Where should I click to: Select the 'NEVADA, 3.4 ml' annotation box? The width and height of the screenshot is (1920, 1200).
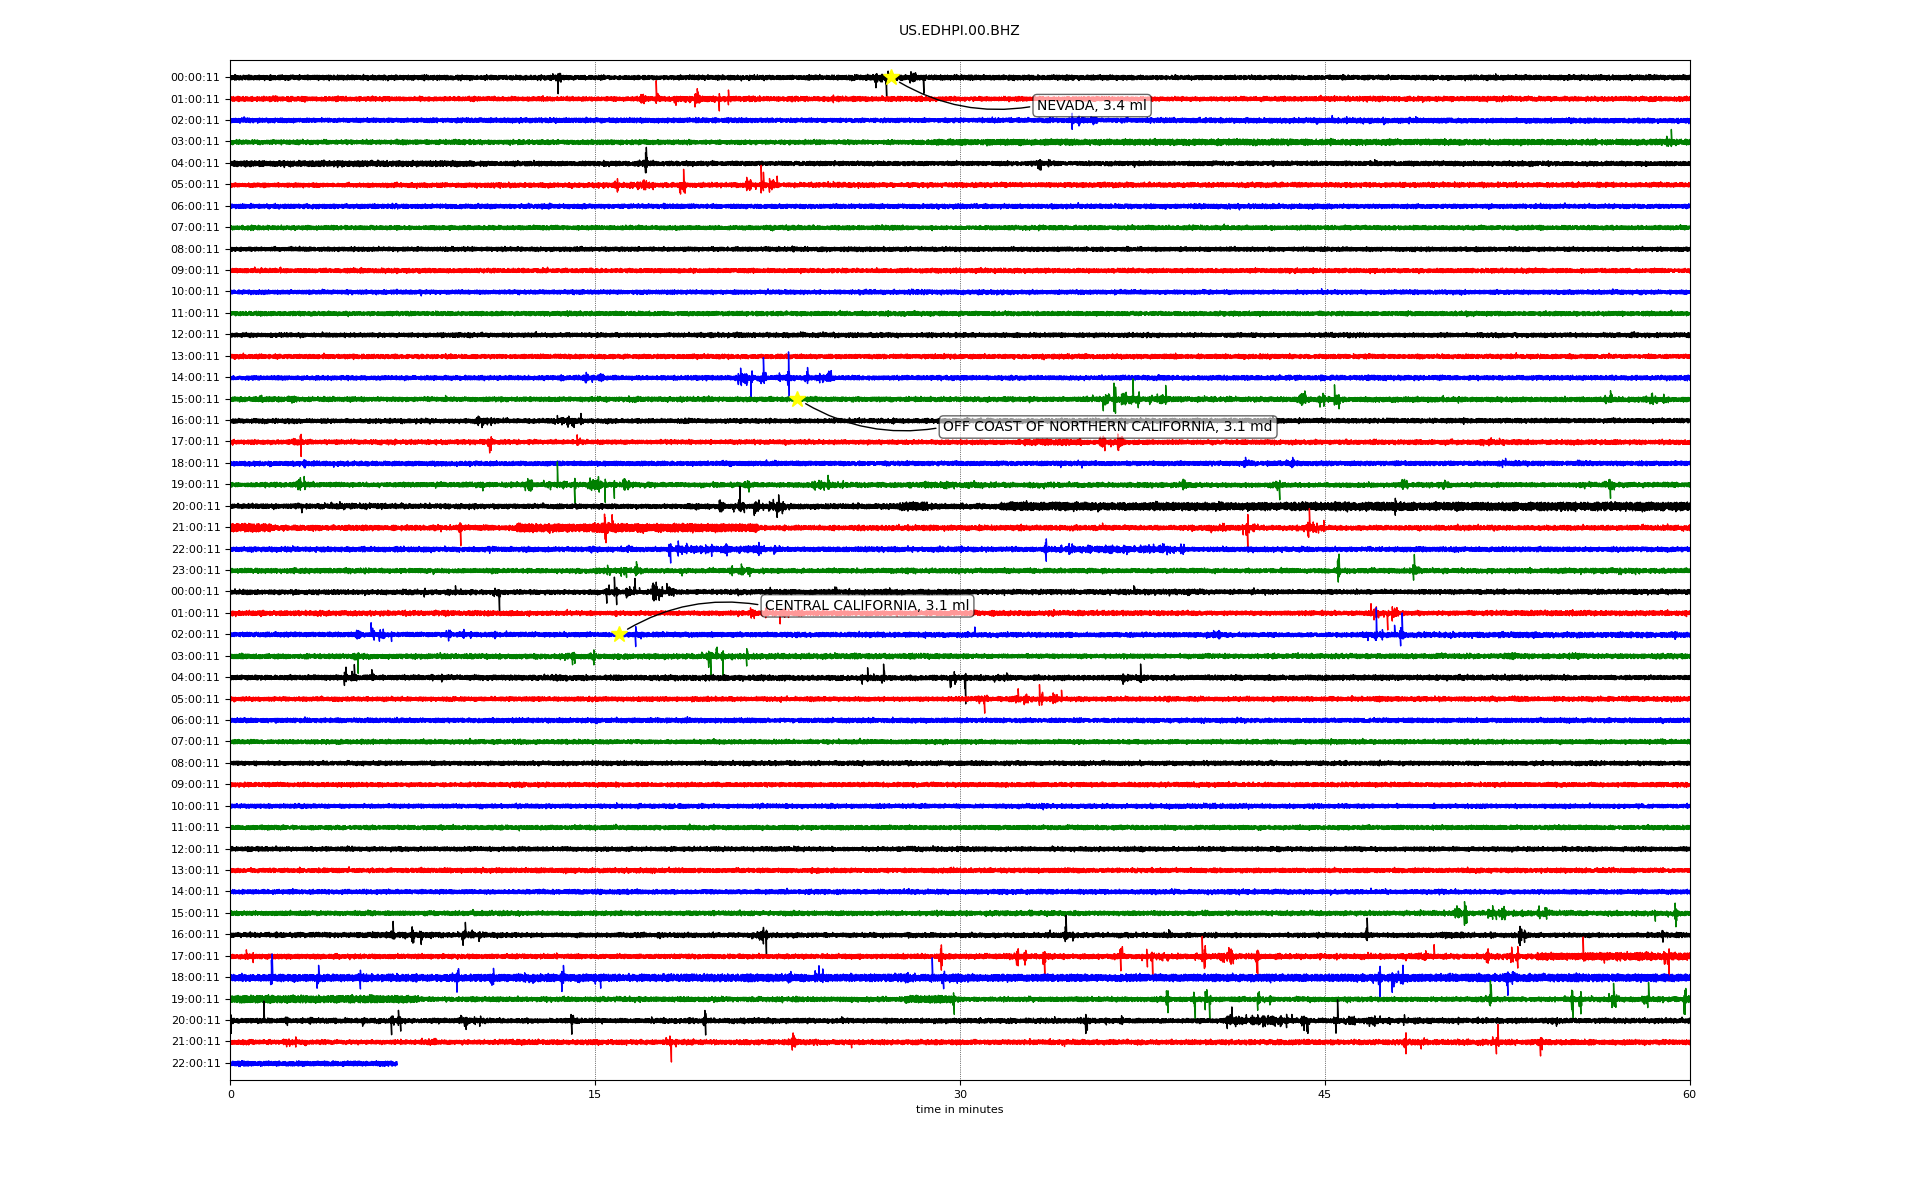pos(1092,106)
